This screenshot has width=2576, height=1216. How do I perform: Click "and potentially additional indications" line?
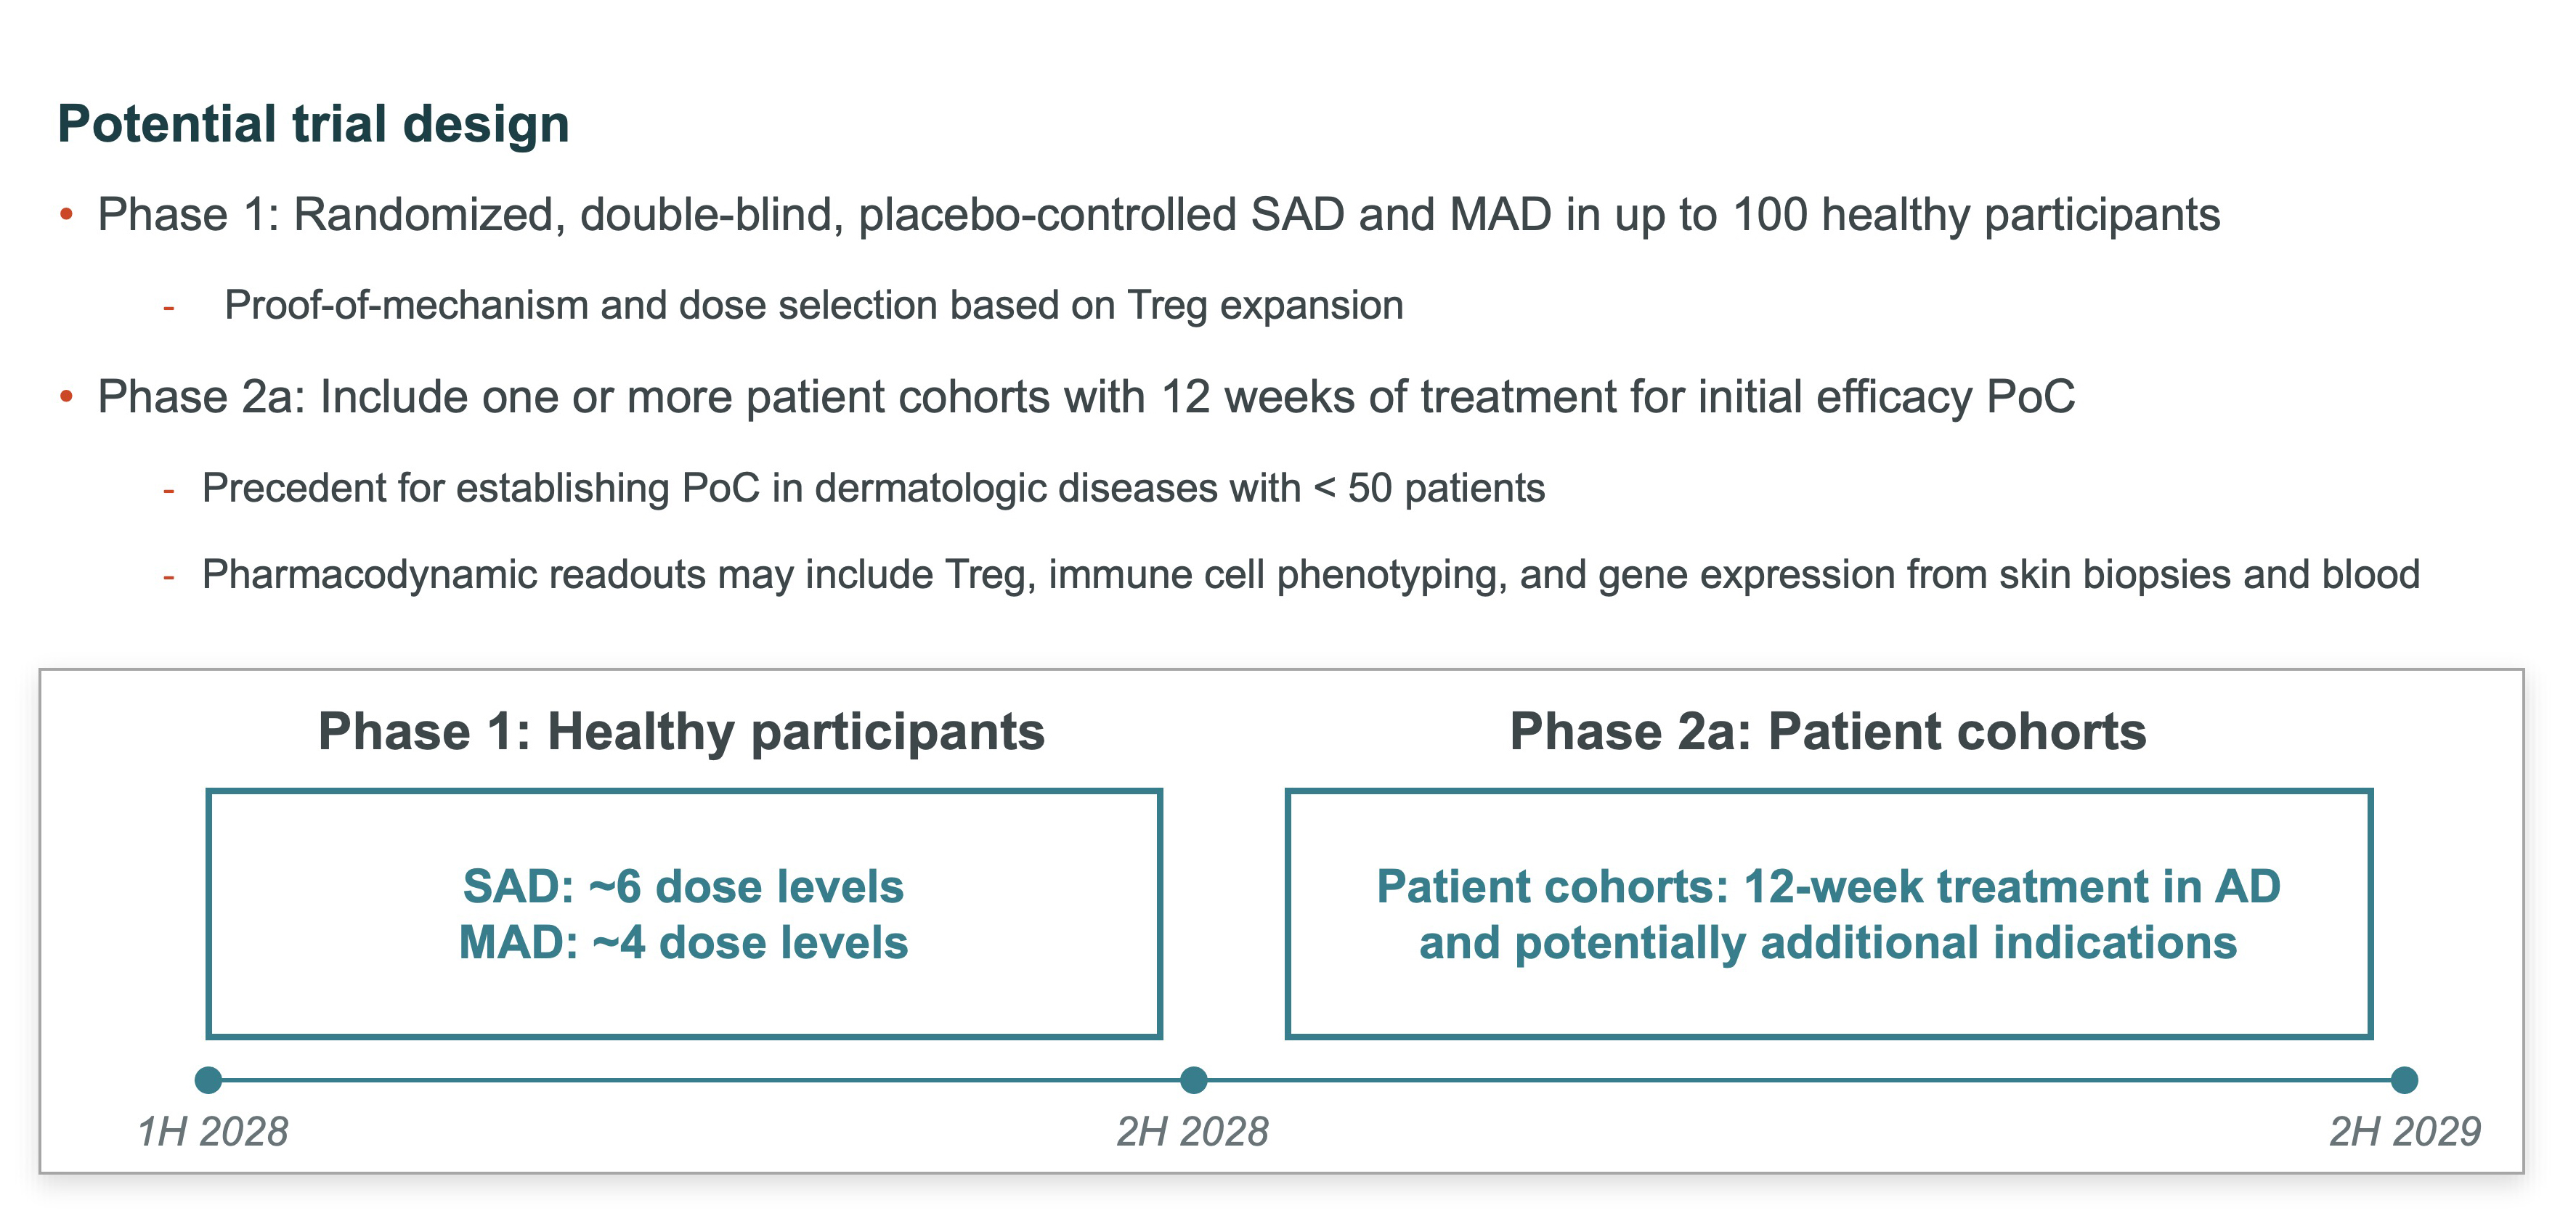click(x=1828, y=943)
